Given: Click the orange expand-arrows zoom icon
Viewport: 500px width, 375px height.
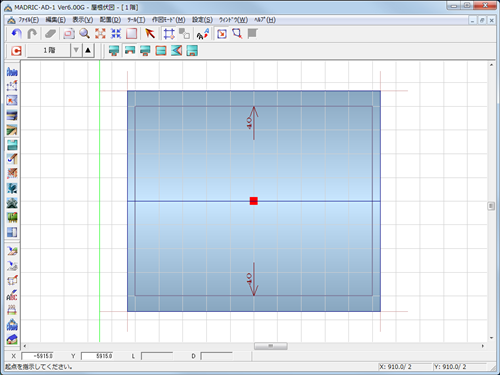Looking at the screenshot, I should [x=100, y=34].
